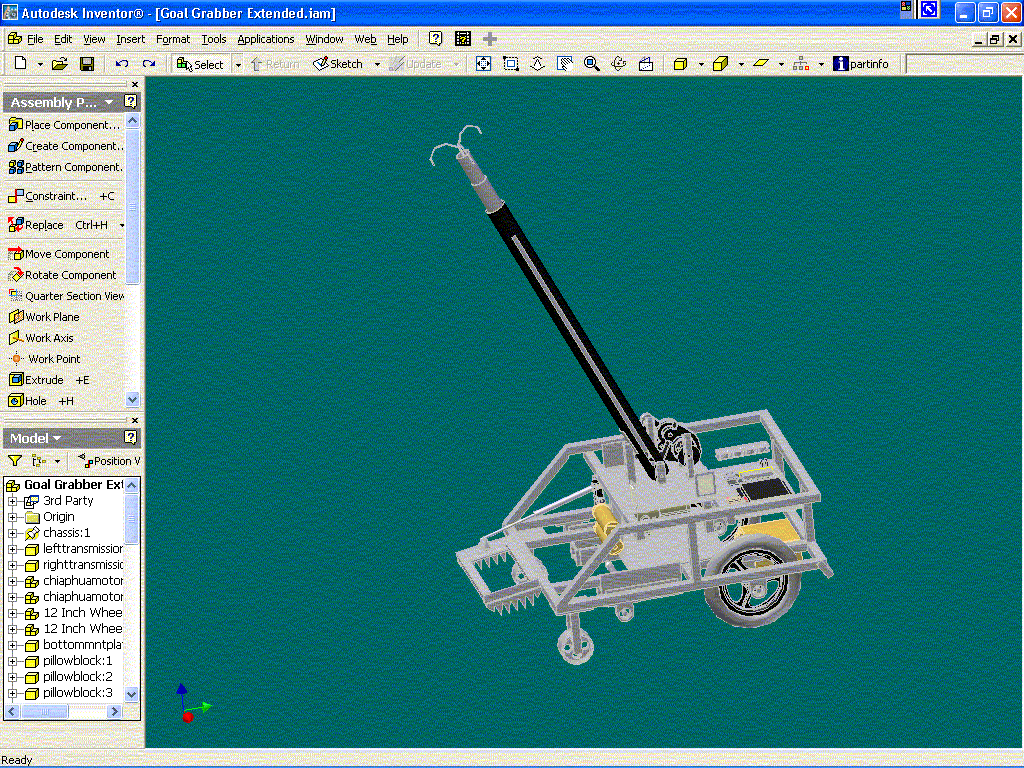Click the yellow camera view cube icon

pos(720,63)
